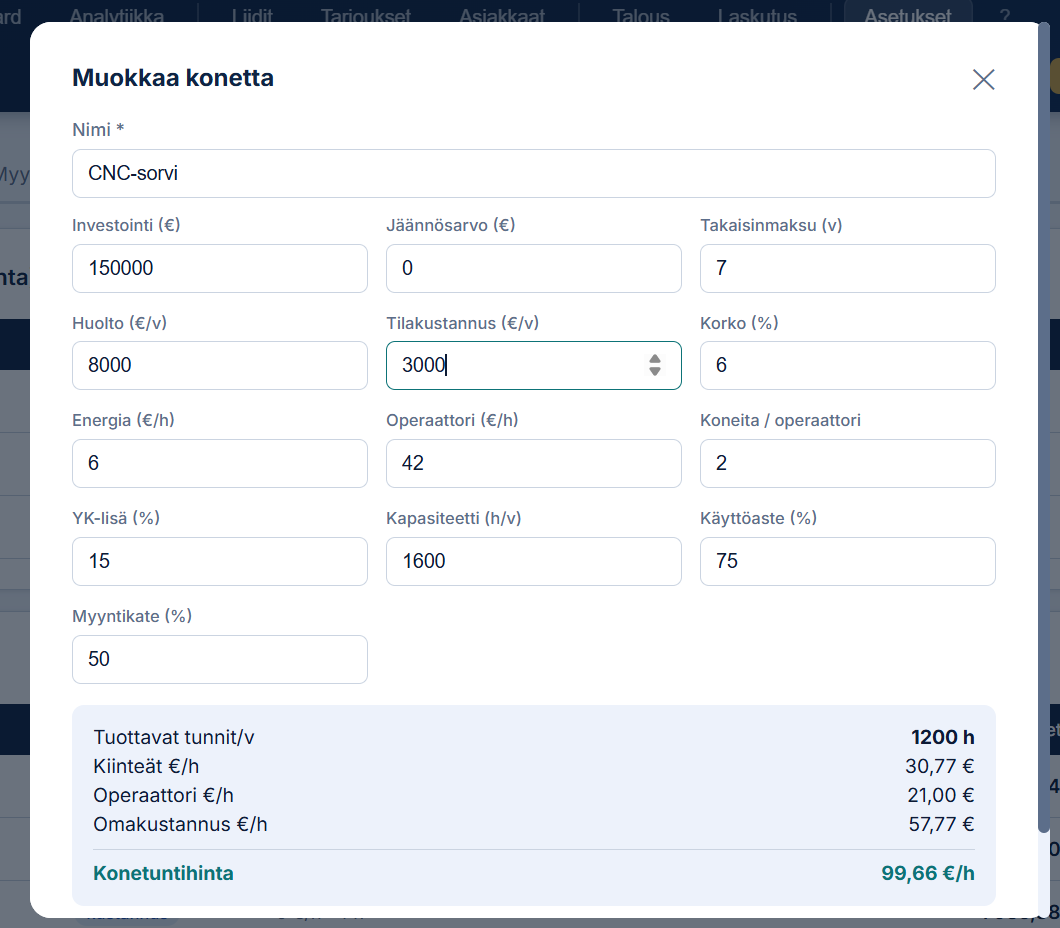Click the Jäännösarvo (€) input

(x=533, y=268)
